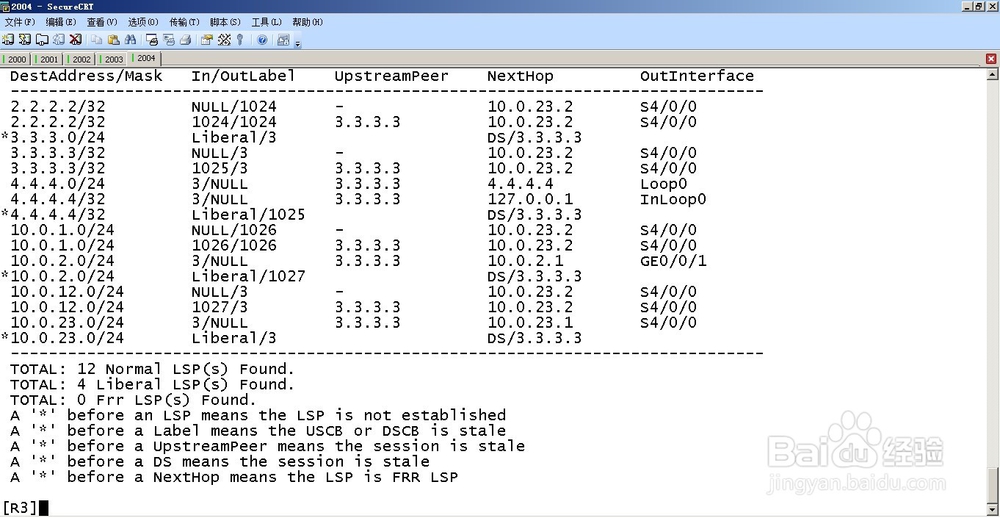Open the 帮助(H) menu
The width and height of the screenshot is (1000, 518).
pos(307,22)
